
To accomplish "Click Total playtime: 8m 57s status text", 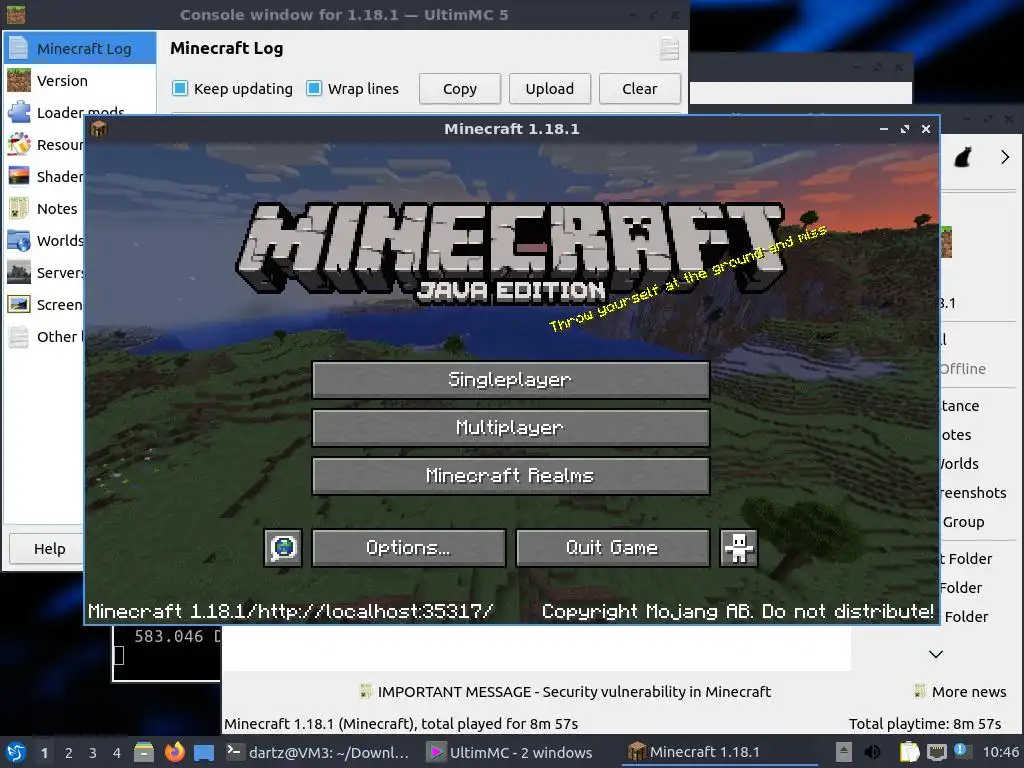I will tap(925, 724).
